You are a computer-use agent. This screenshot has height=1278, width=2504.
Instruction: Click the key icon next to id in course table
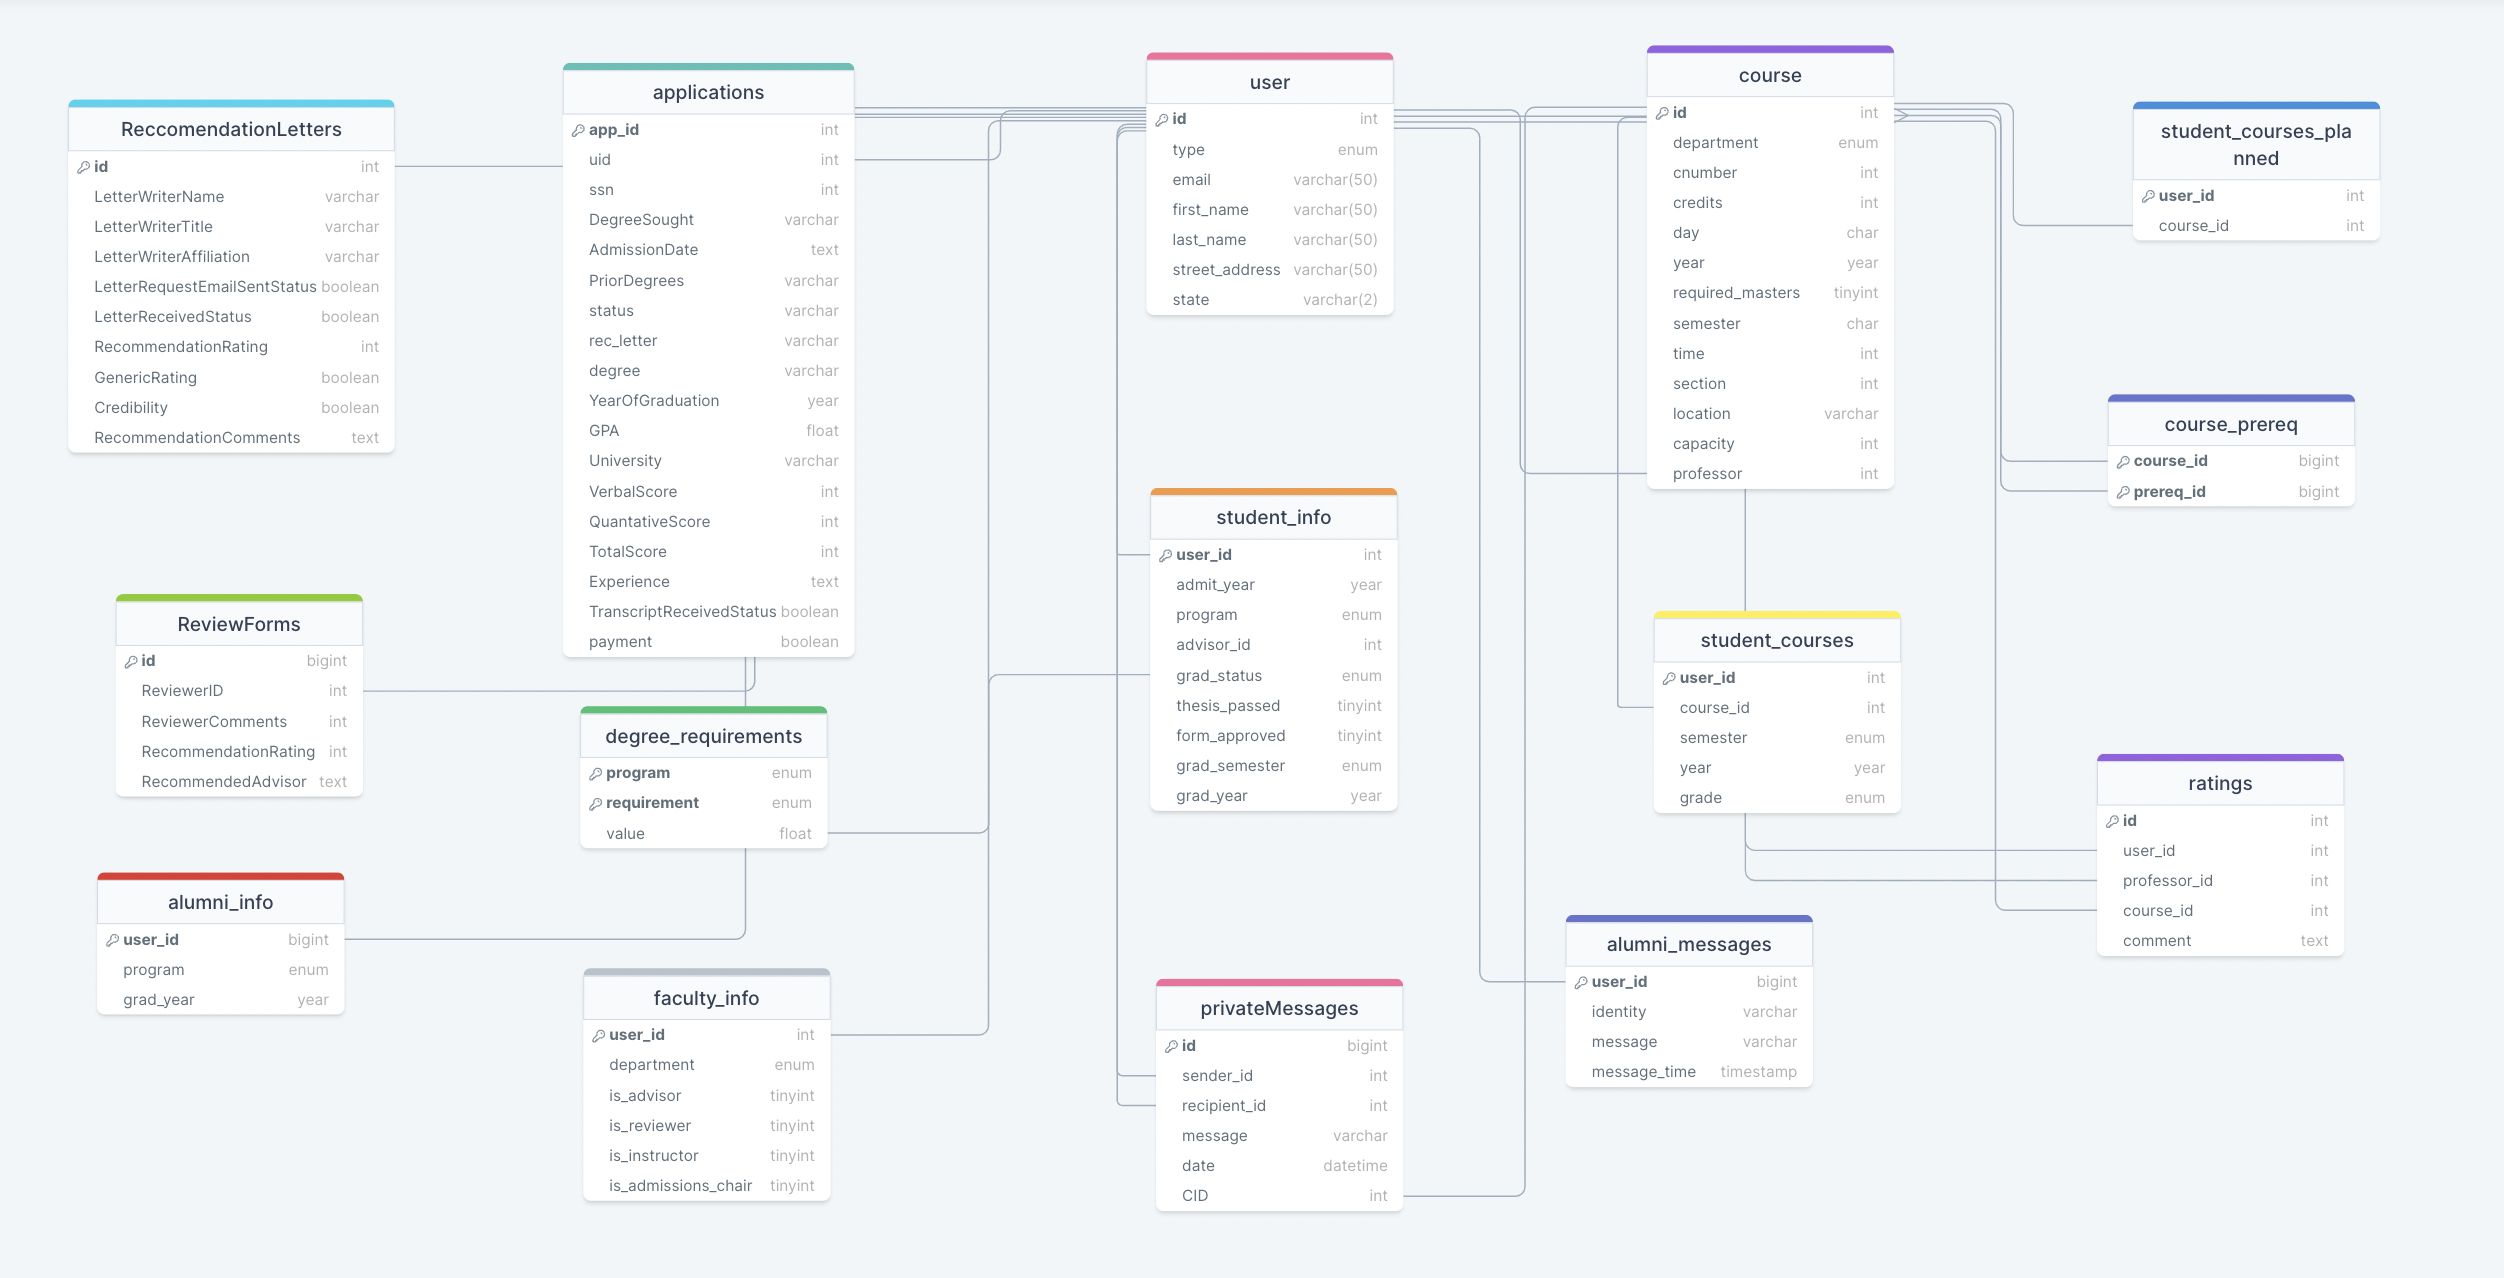[1662, 113]
